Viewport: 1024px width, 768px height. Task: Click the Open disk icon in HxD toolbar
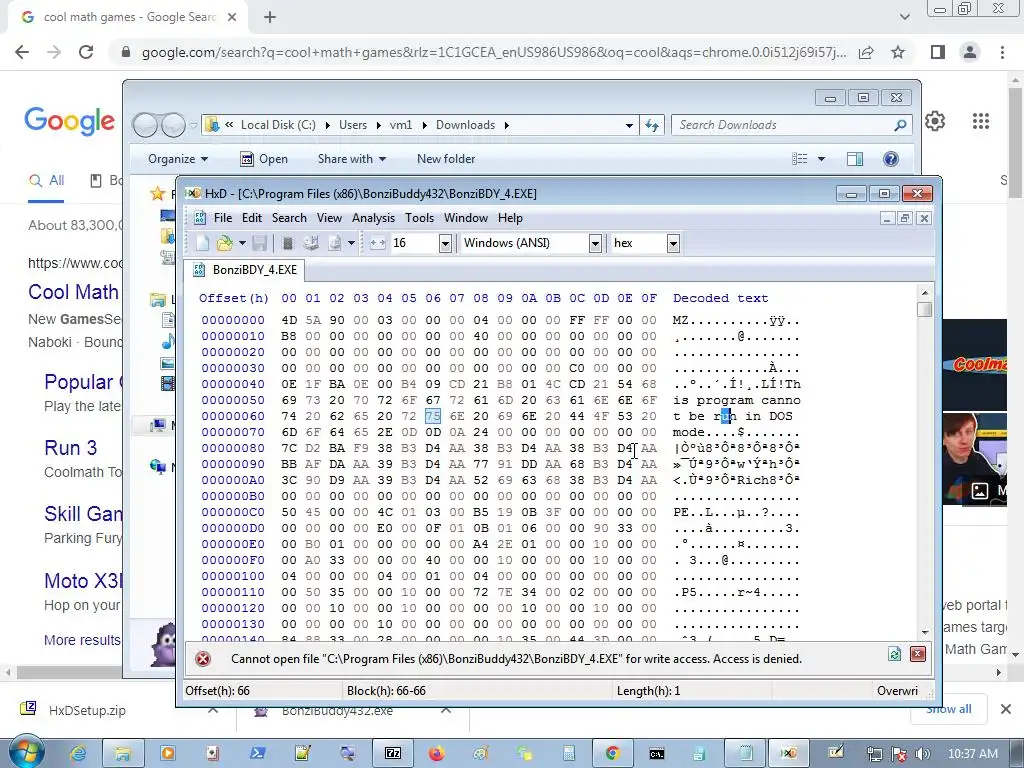click(311, 243)
